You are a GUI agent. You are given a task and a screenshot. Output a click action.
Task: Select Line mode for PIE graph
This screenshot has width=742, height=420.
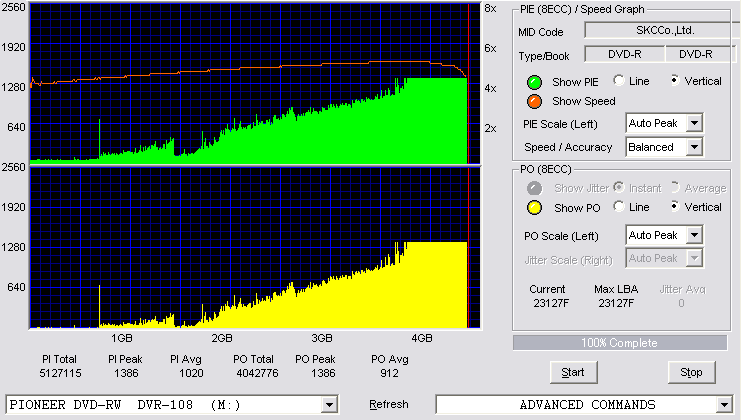tap(618, 80)
